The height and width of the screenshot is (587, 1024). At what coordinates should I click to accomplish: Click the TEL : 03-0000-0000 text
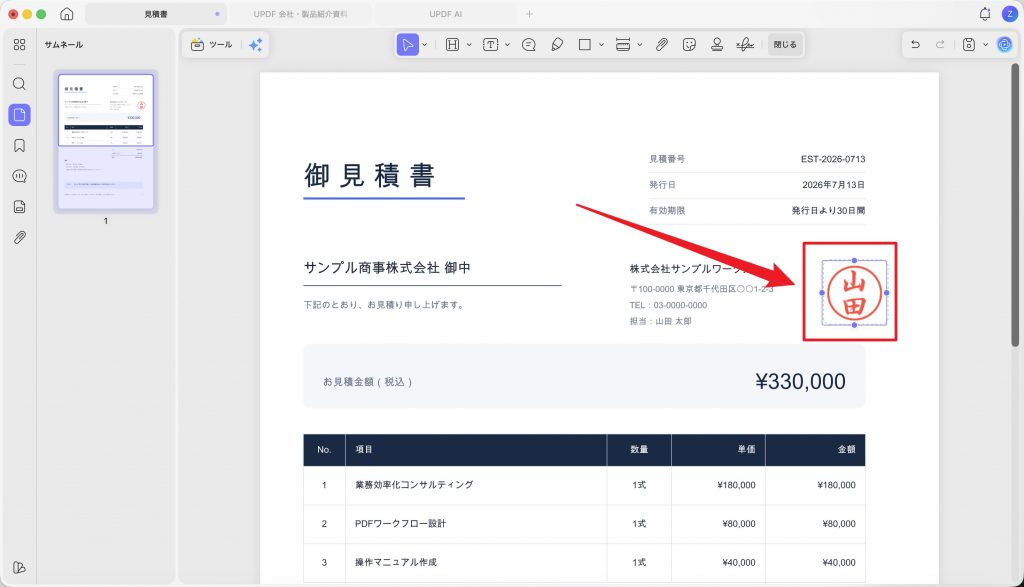[668, 305]
